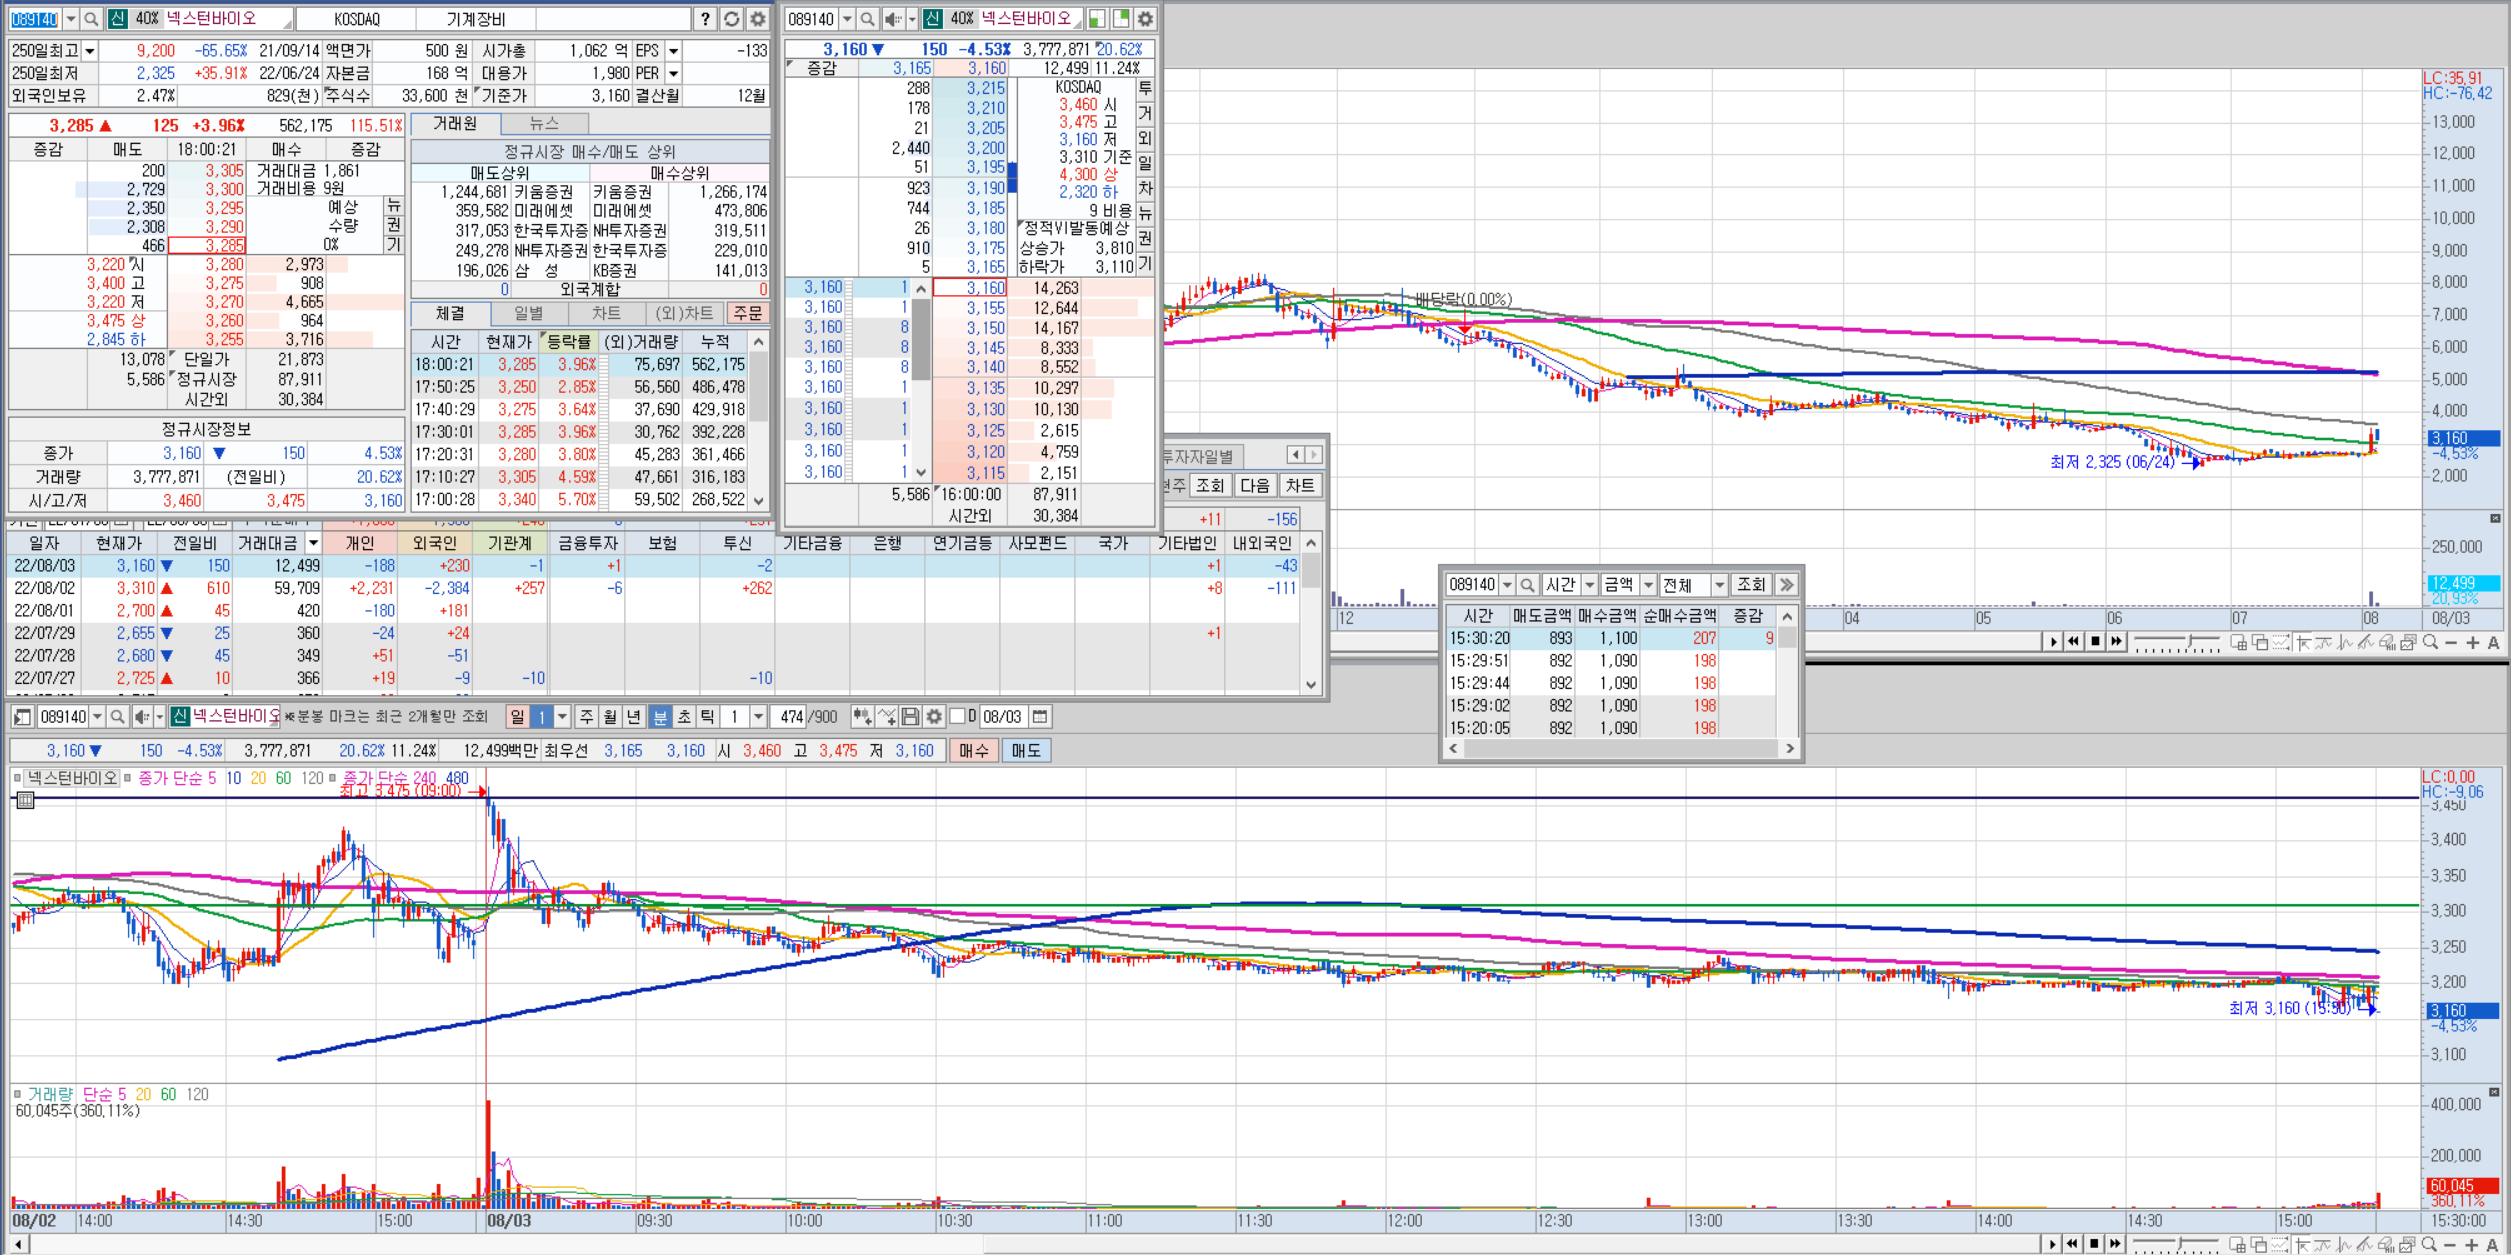
Task: Open stock code dropdown in top-left panel
Action: [71, 19]
